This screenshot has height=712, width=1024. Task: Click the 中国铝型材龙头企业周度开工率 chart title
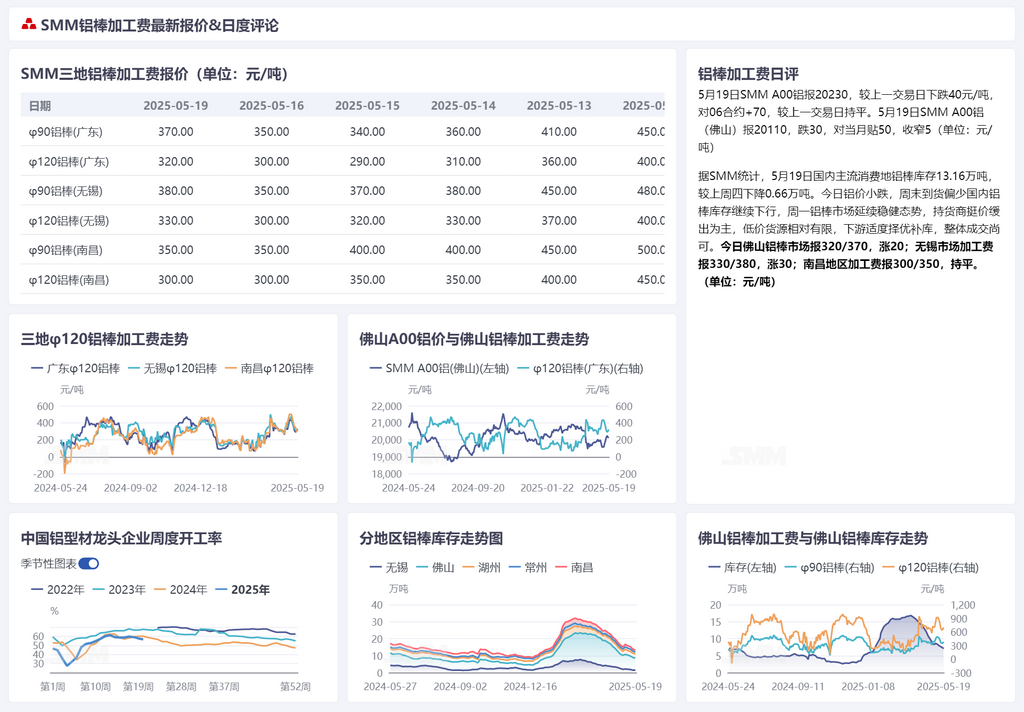[x=121, y=538]
